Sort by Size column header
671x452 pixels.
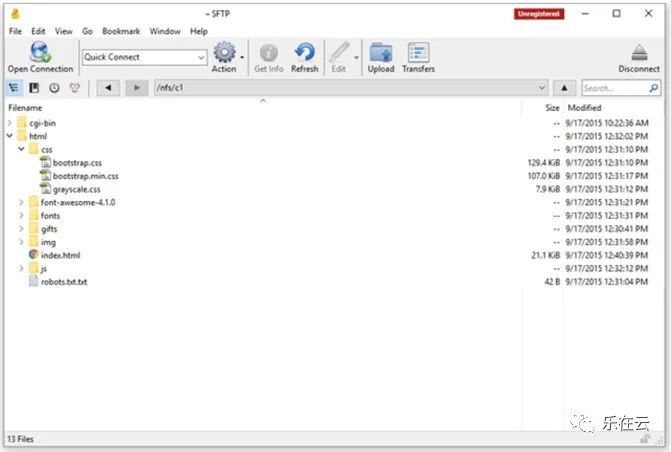point(552,108)
